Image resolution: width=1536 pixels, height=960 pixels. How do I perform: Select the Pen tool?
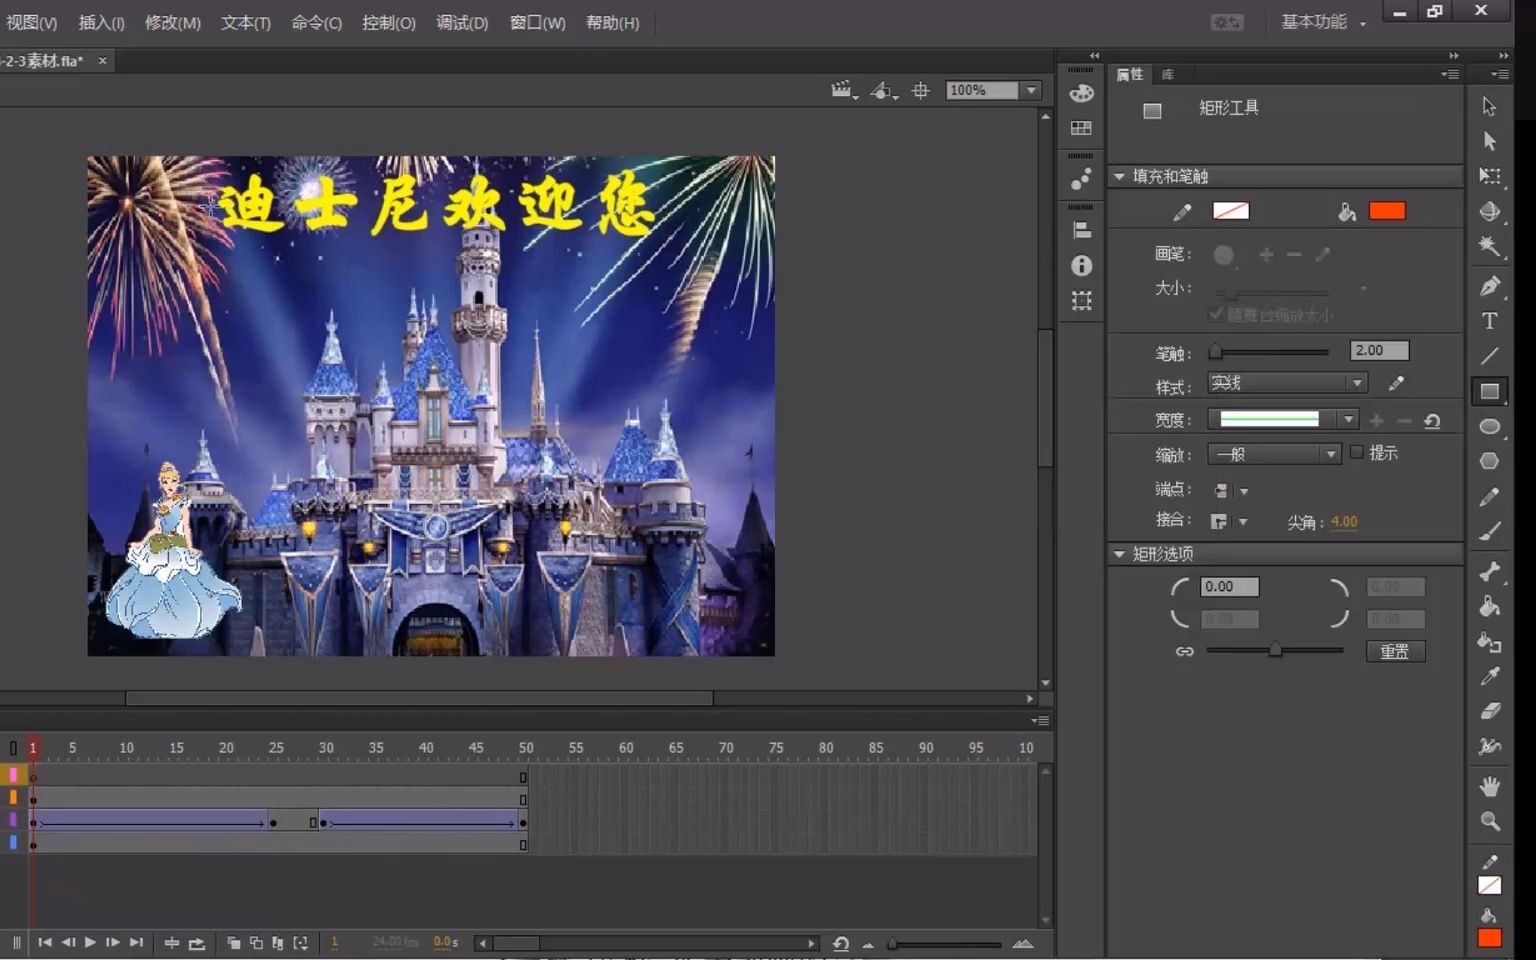coord(1489,286)
